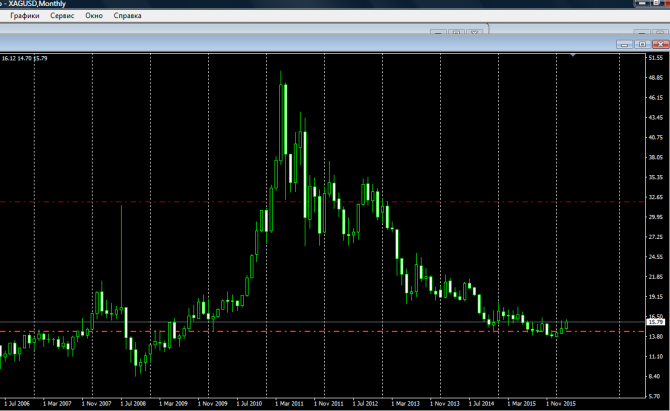Click the 32.65 price scale label
The height and width of the screenshot is (411, 670).
655,197
